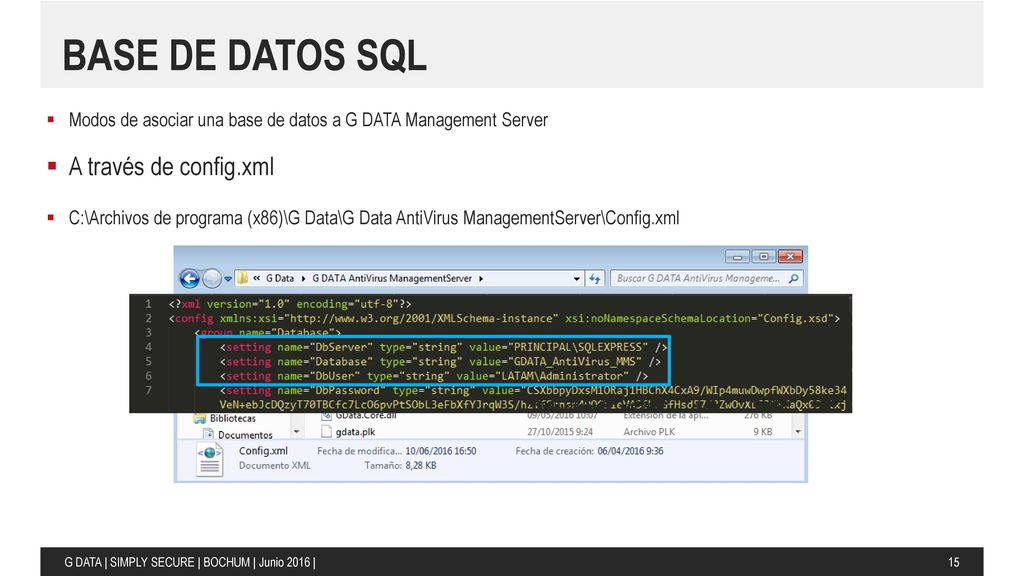Click the Documento XML type label

pyautogui.click(x=274, y=466)
